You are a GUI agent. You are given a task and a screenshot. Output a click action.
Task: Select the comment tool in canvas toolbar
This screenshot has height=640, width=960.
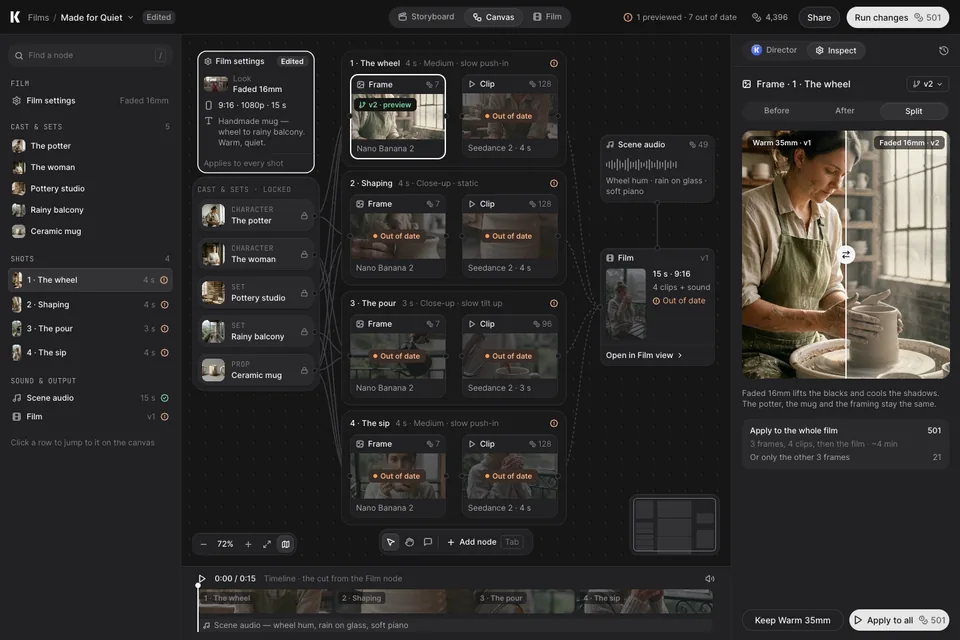(x=428, y=542)
